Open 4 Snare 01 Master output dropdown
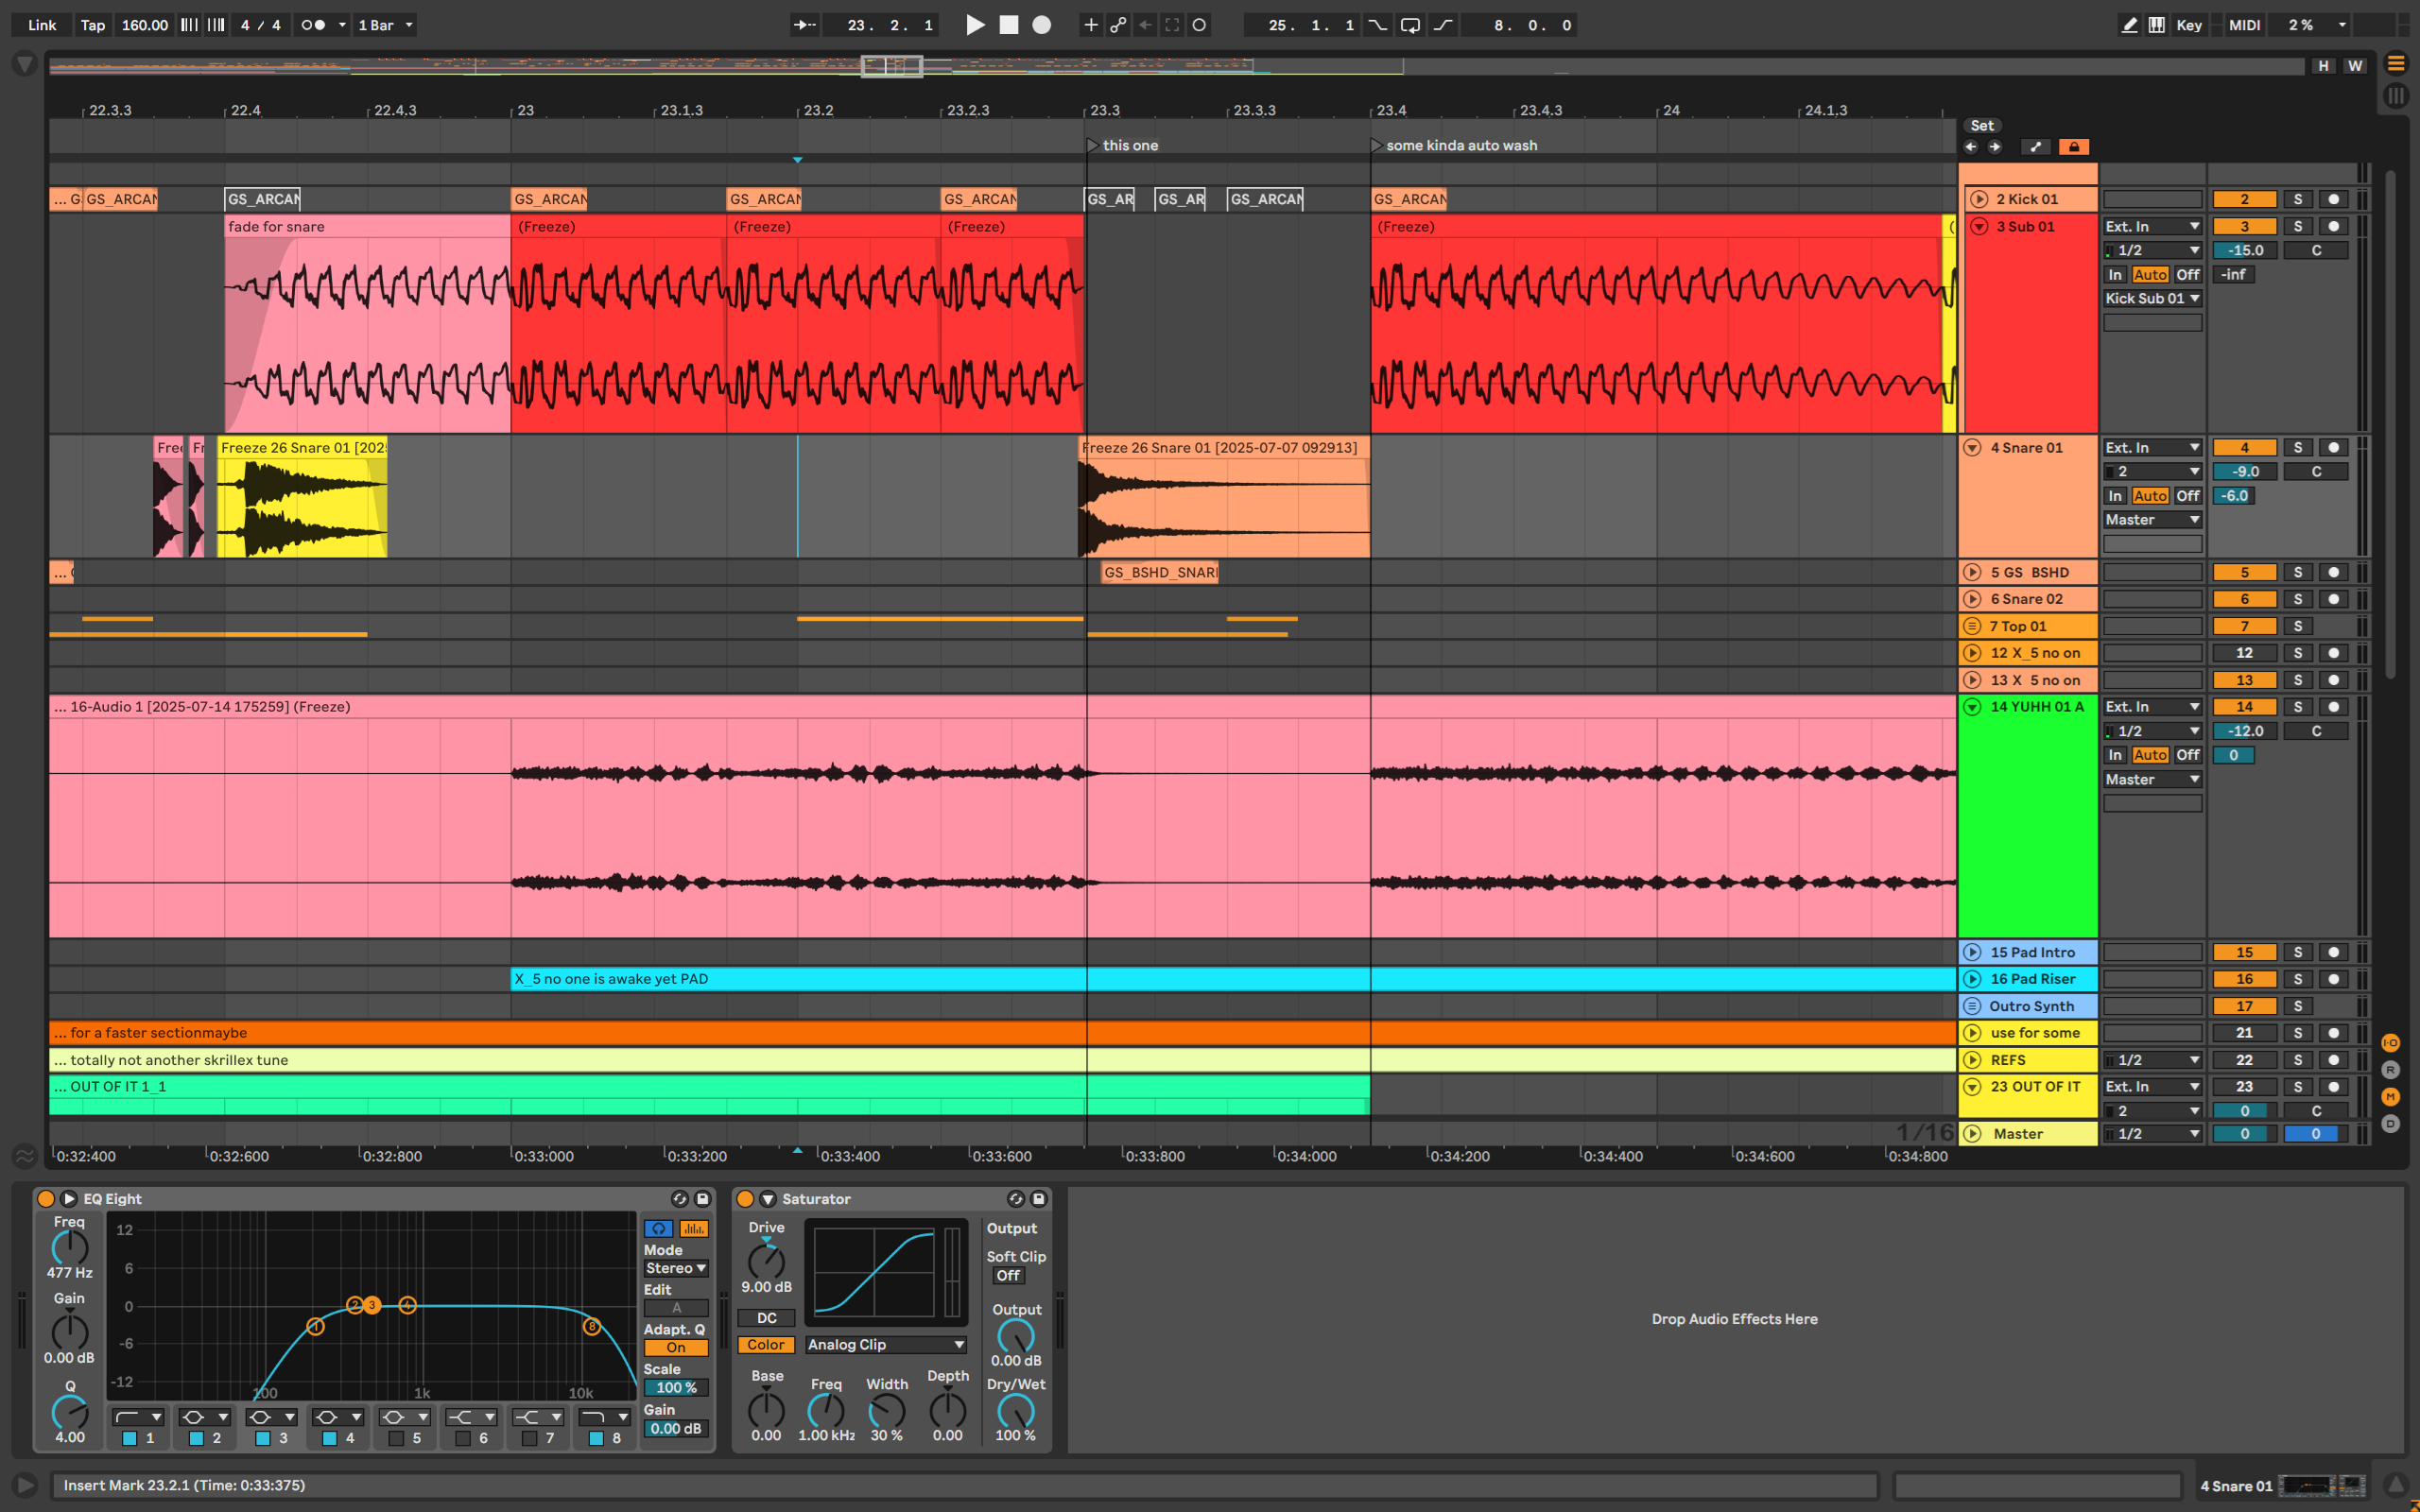 pos(2152,520)
